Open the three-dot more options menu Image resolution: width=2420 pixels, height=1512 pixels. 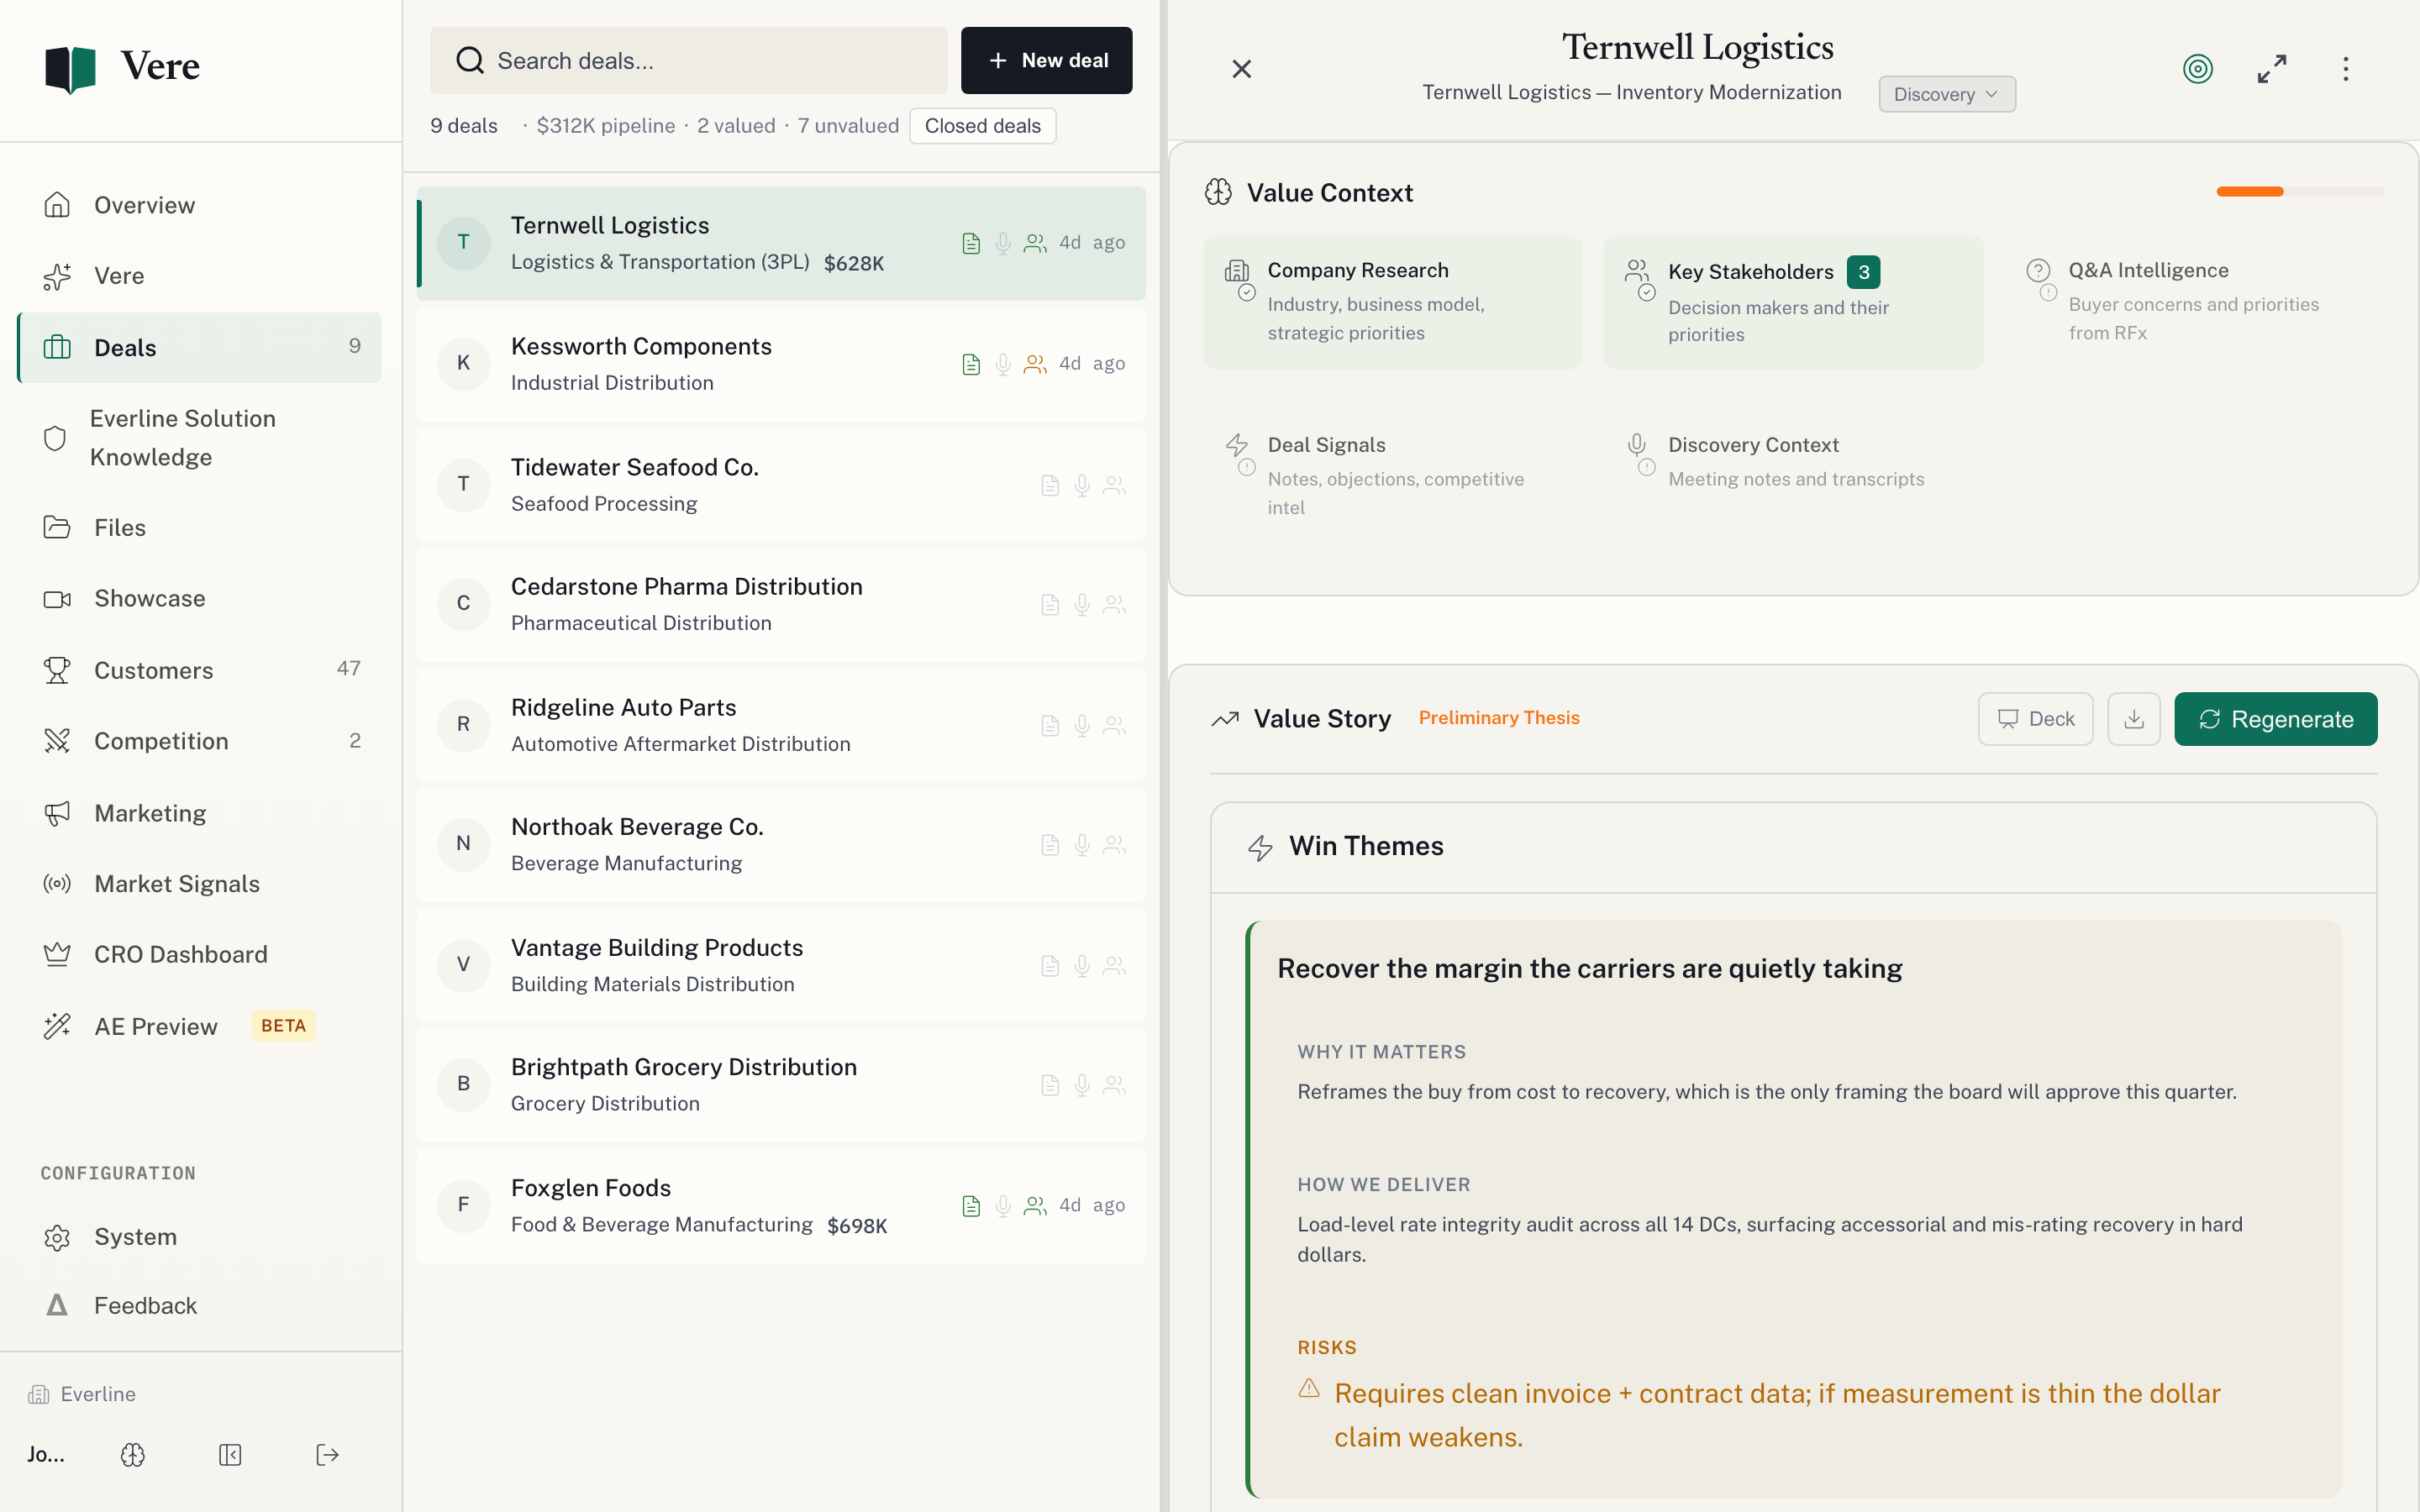[2346, 69]
